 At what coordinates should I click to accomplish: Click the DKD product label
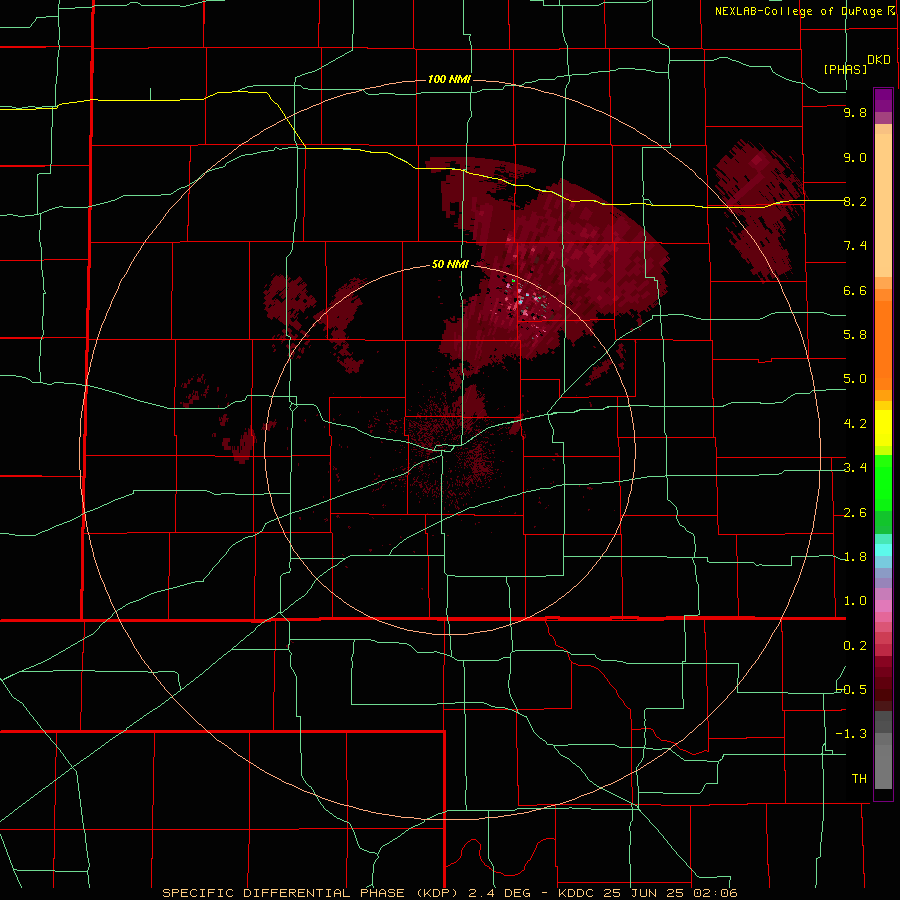(878, 60)
